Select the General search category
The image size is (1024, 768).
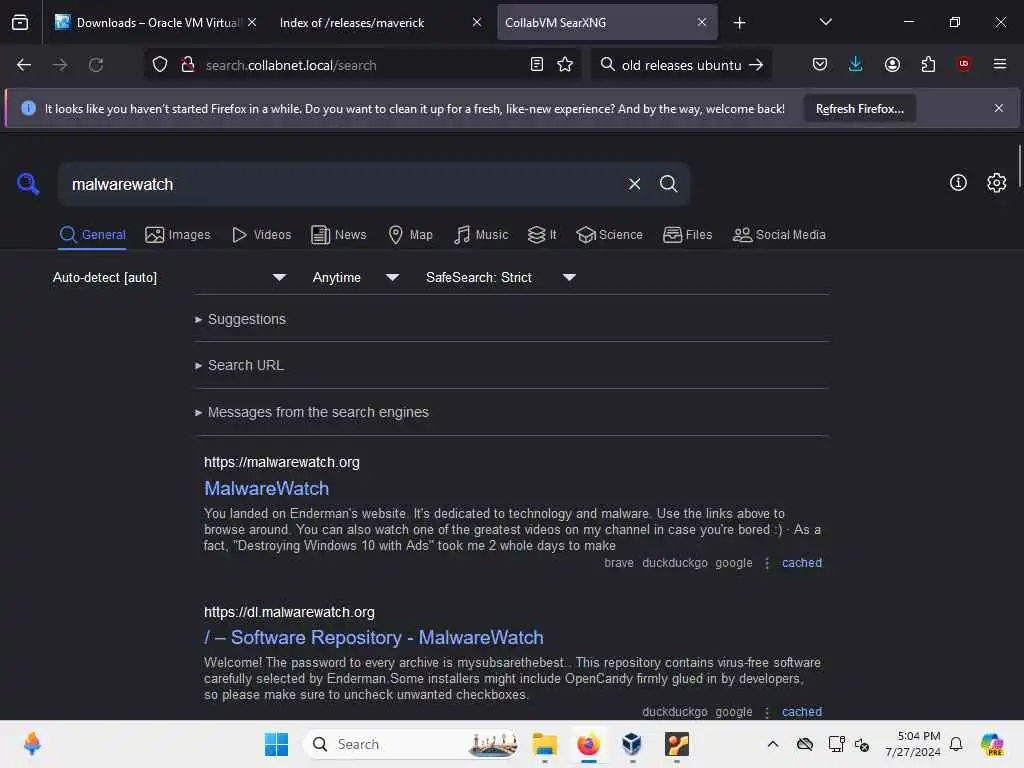pyautogui.click(x=92, y=234)
